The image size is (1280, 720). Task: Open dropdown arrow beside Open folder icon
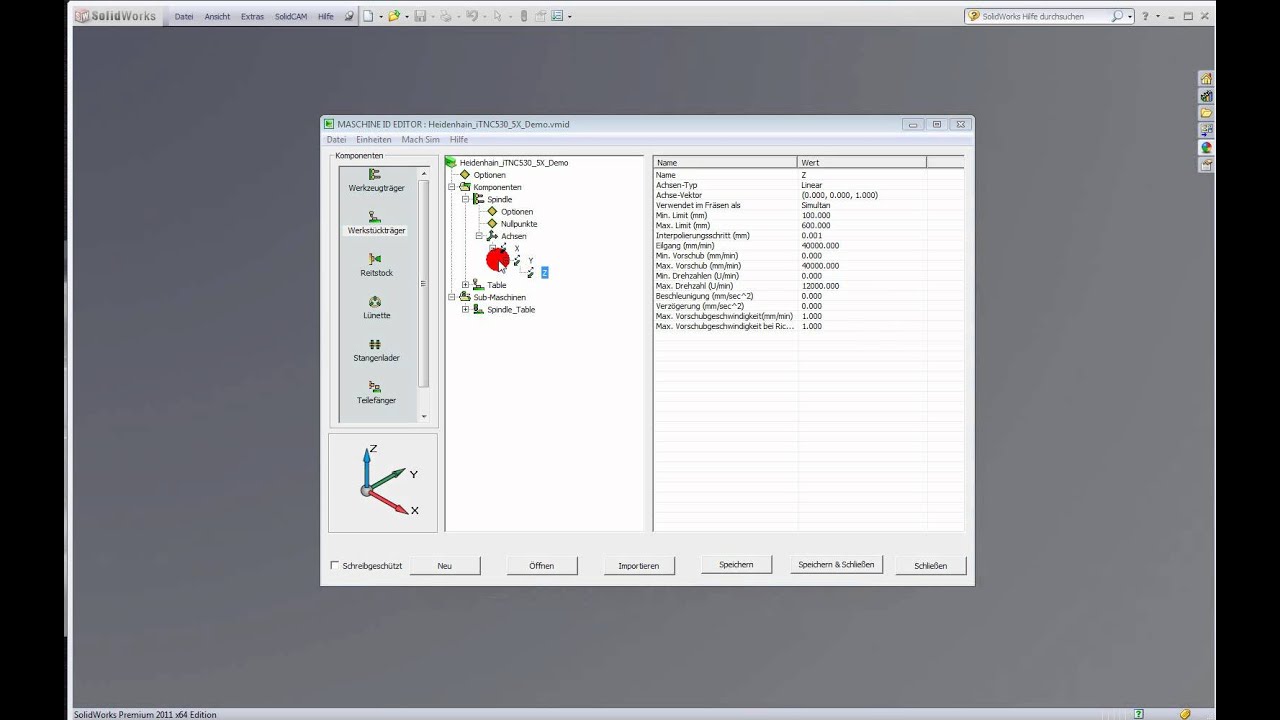click(406, 16)
